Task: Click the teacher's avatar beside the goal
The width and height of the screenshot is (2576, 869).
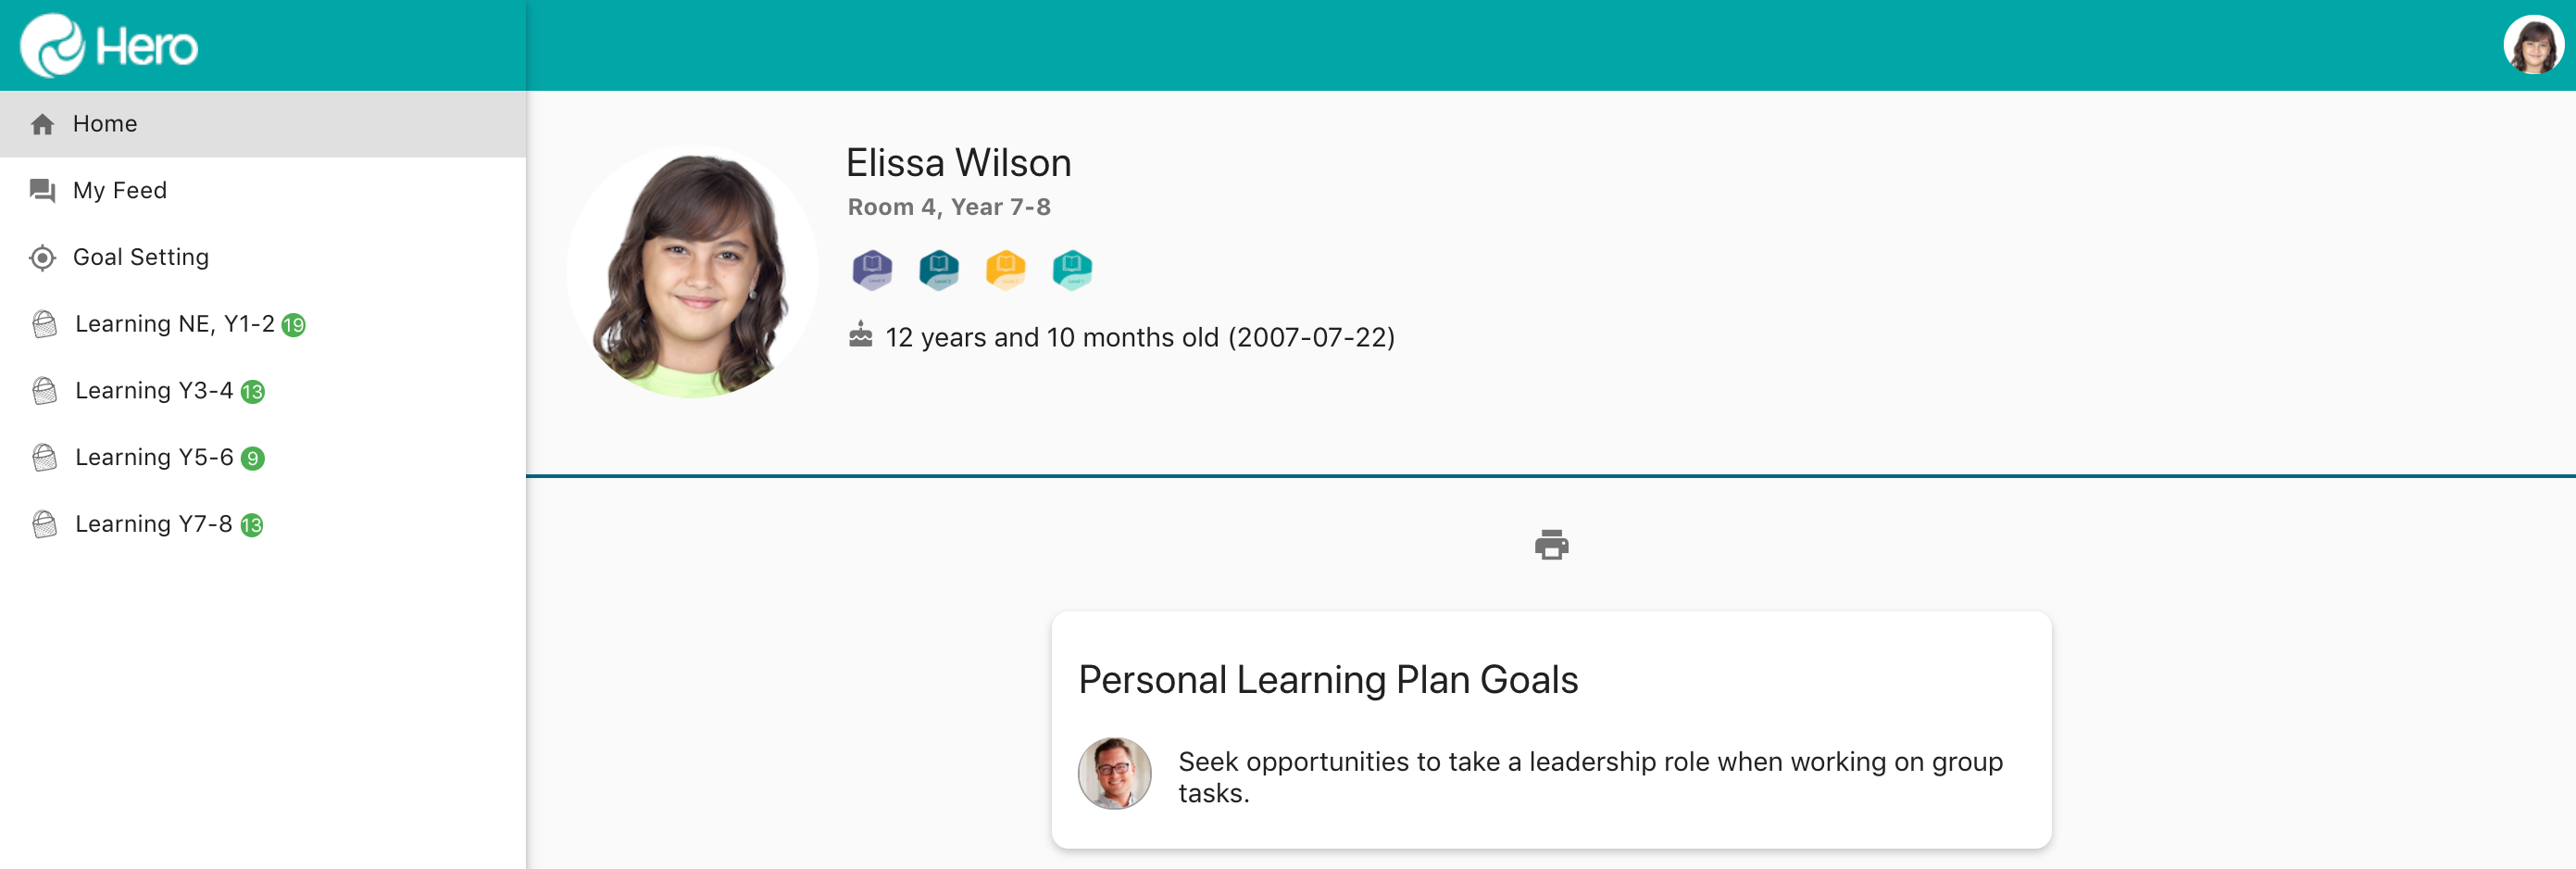Action: [1114, 774]
